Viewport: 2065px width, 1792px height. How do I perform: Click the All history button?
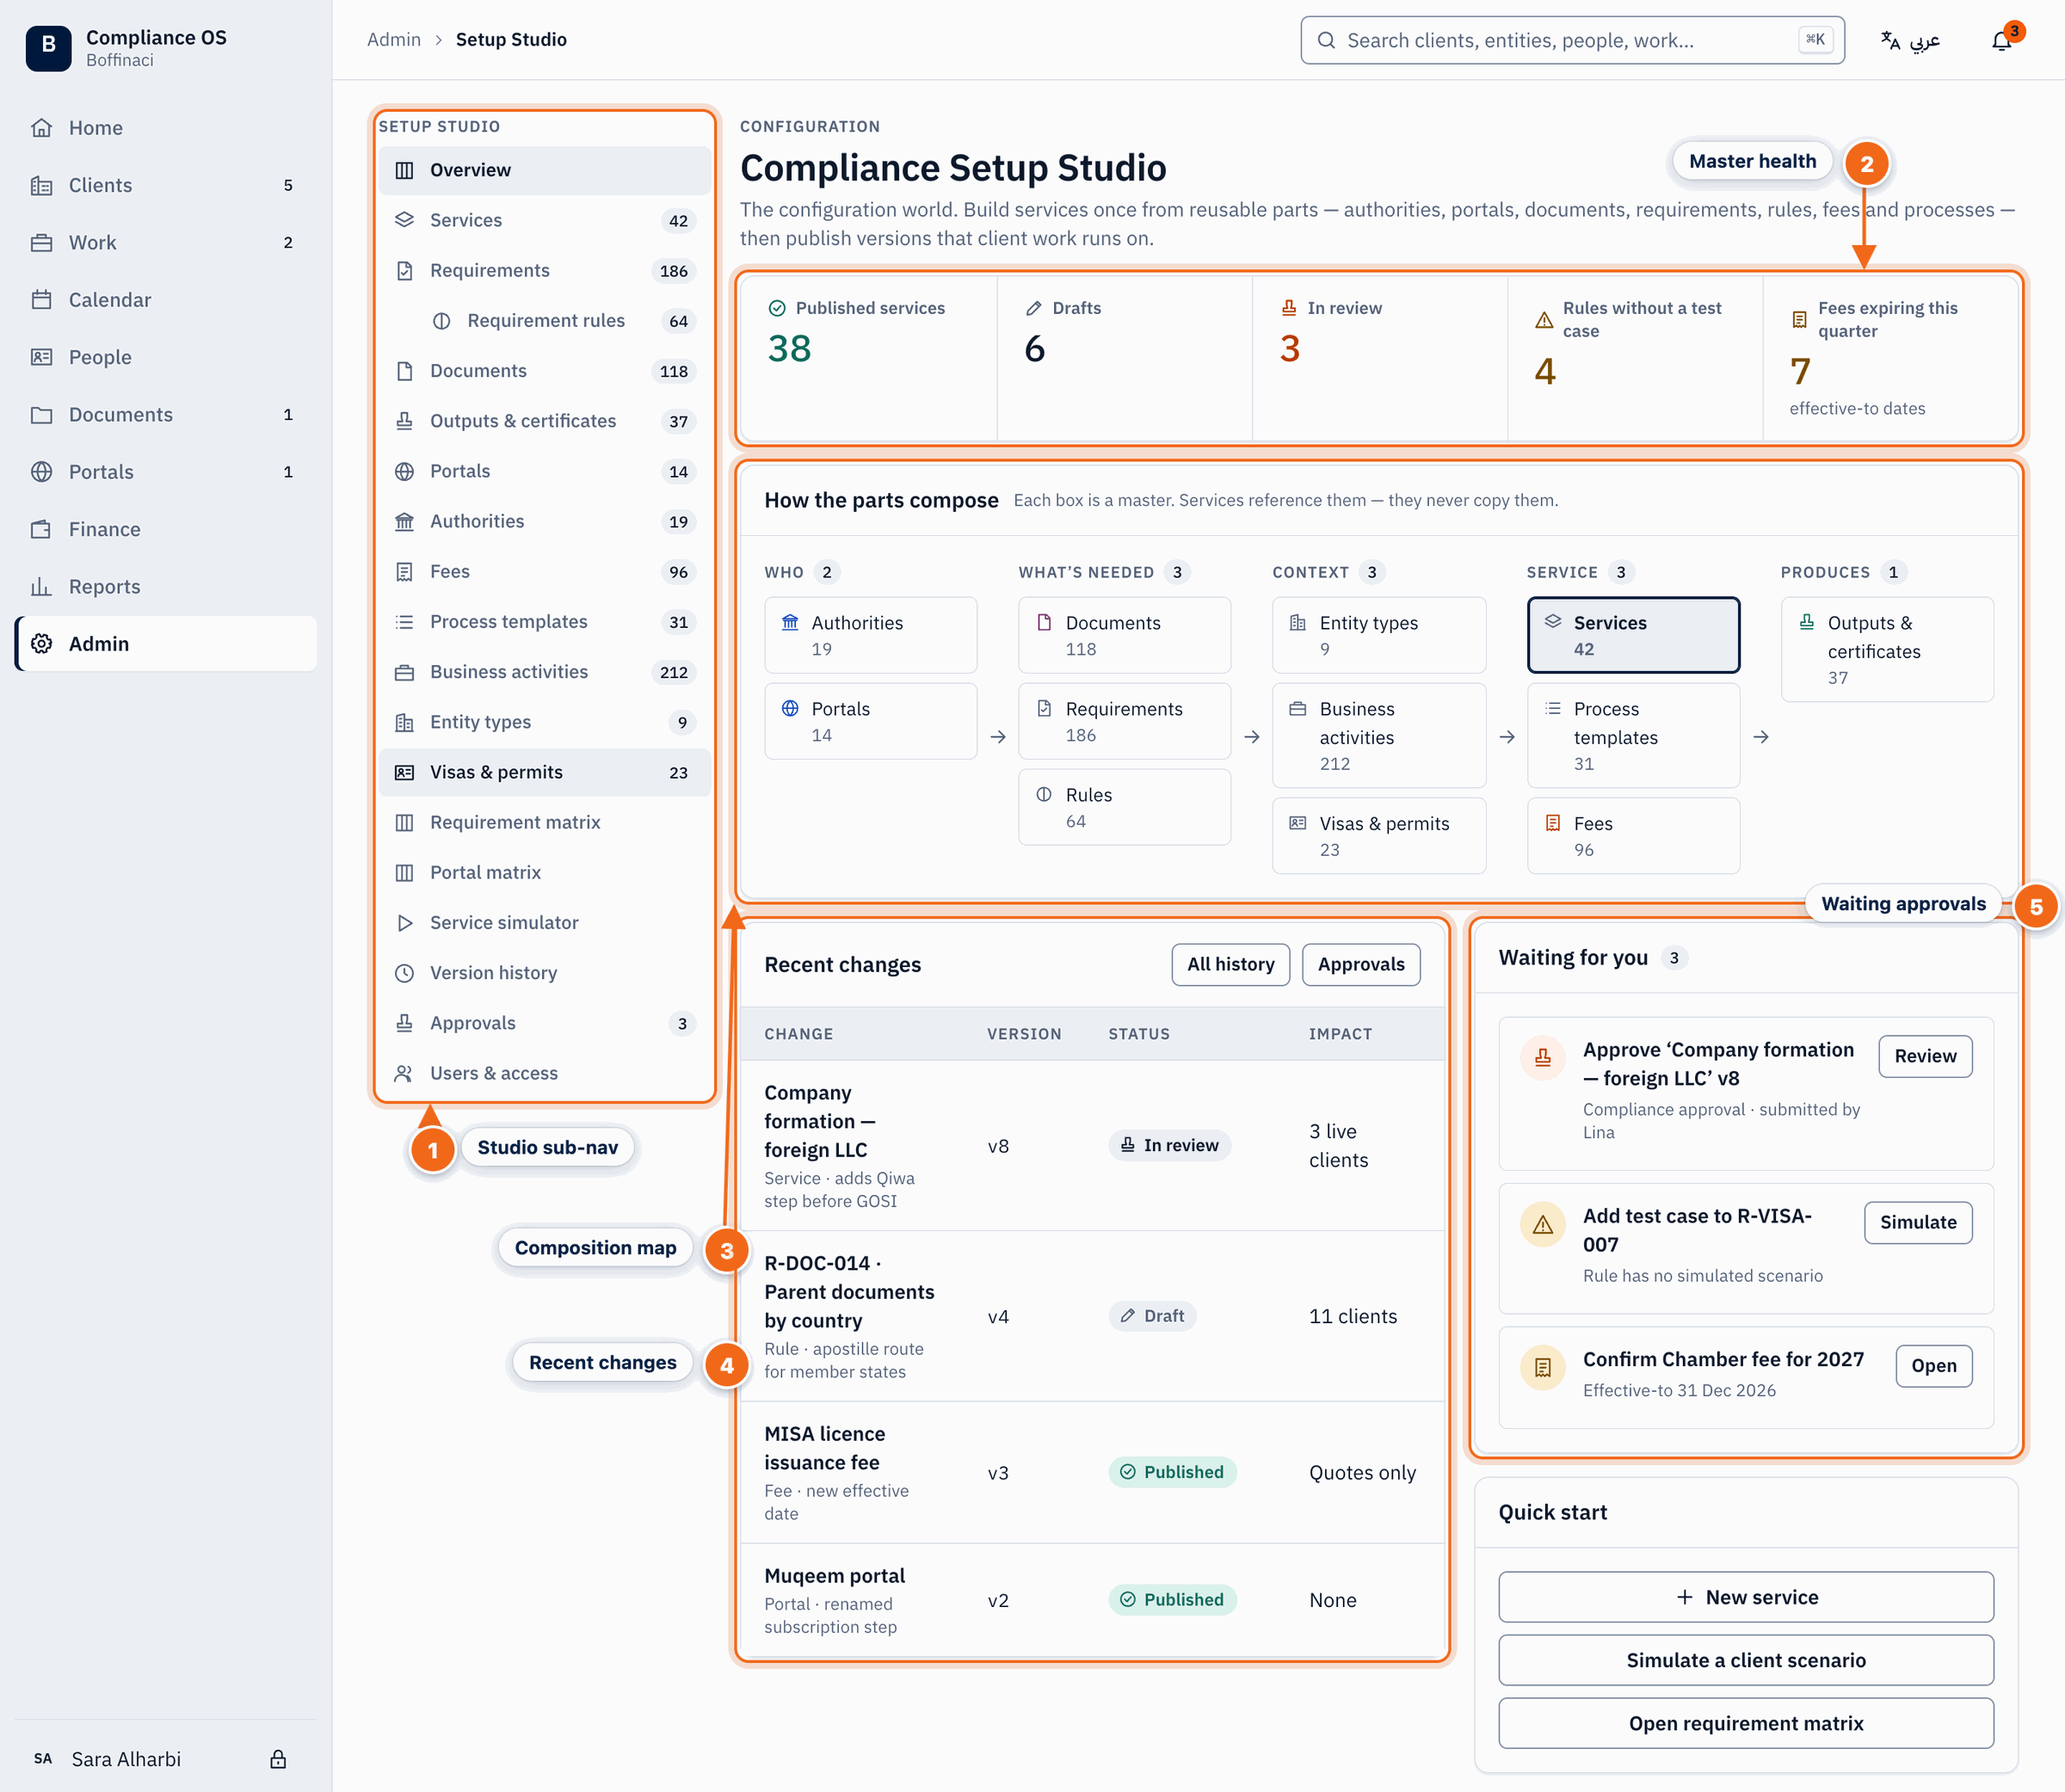coord(1230,965)
